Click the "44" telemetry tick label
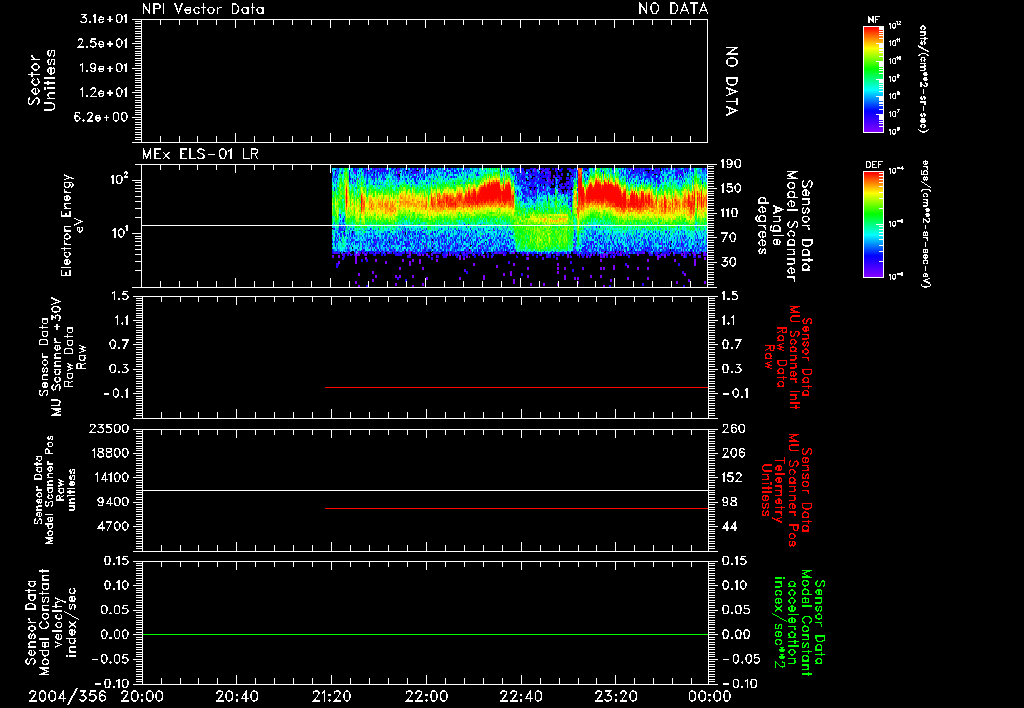This screenshot has height=708, width=1024. tap(729, 526)
